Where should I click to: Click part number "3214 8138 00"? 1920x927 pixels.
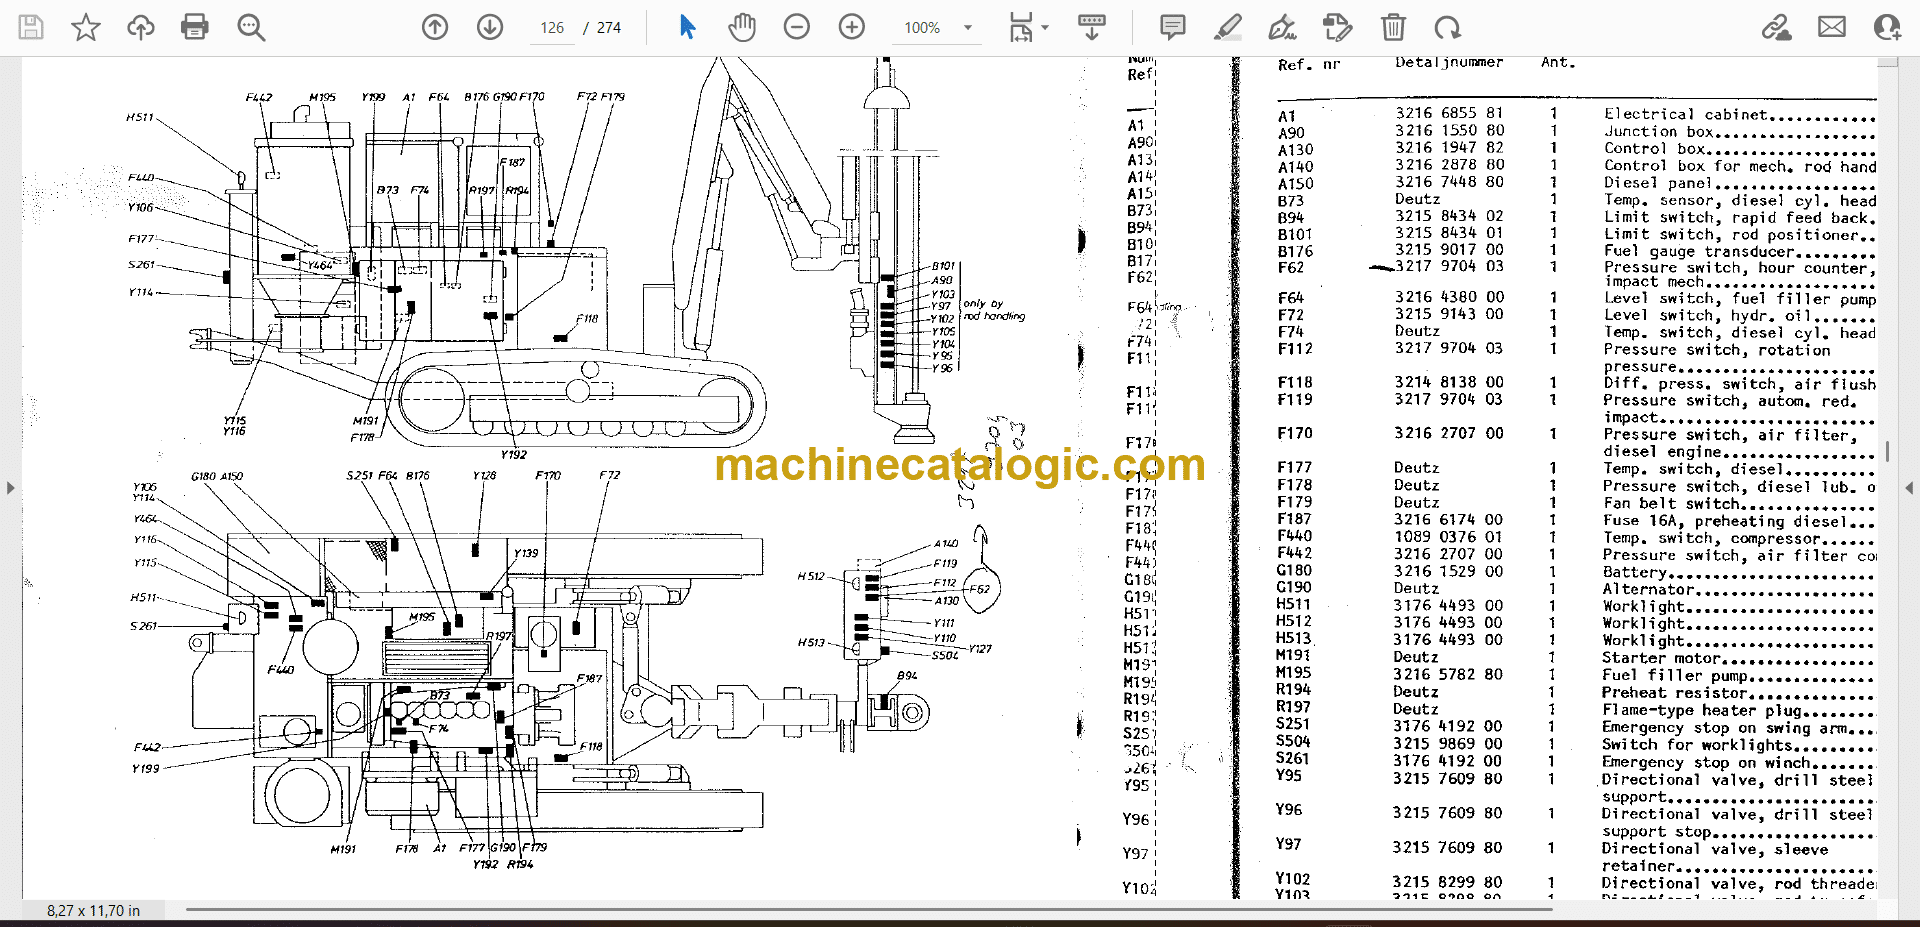point(1449,382)
